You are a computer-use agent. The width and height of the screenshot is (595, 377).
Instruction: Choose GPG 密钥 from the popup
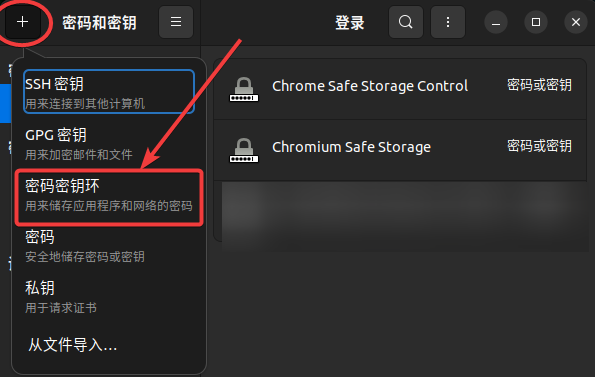(x=109, y=143)
